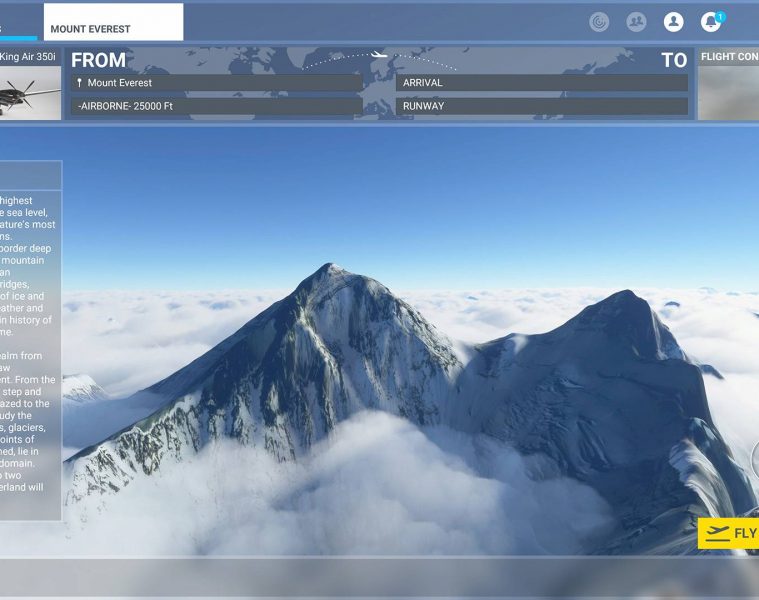Select the Mount Everest departure field
The height and width of the screenshot is (600, 759).
(x=217, y=83)
